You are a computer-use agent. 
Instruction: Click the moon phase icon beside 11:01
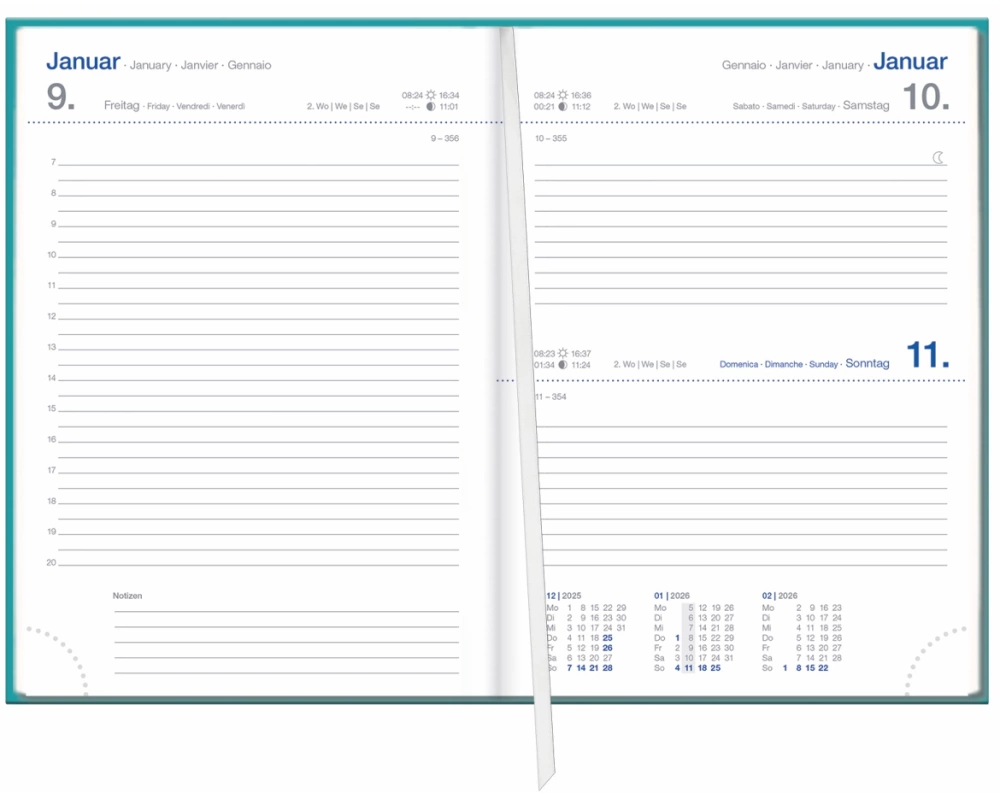pyautogui.click(x=431, y=106)
